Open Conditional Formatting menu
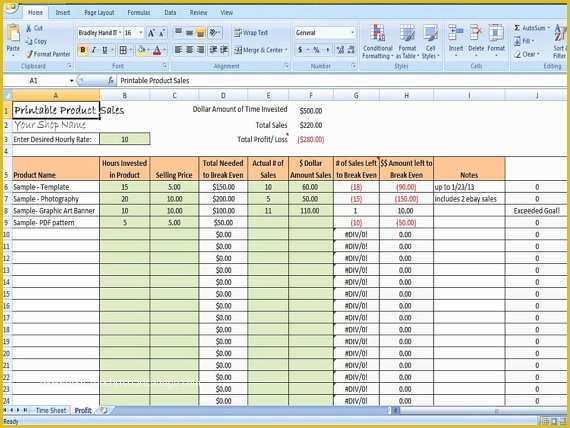This screenshot has width=570, height=428. pos(378,42)
